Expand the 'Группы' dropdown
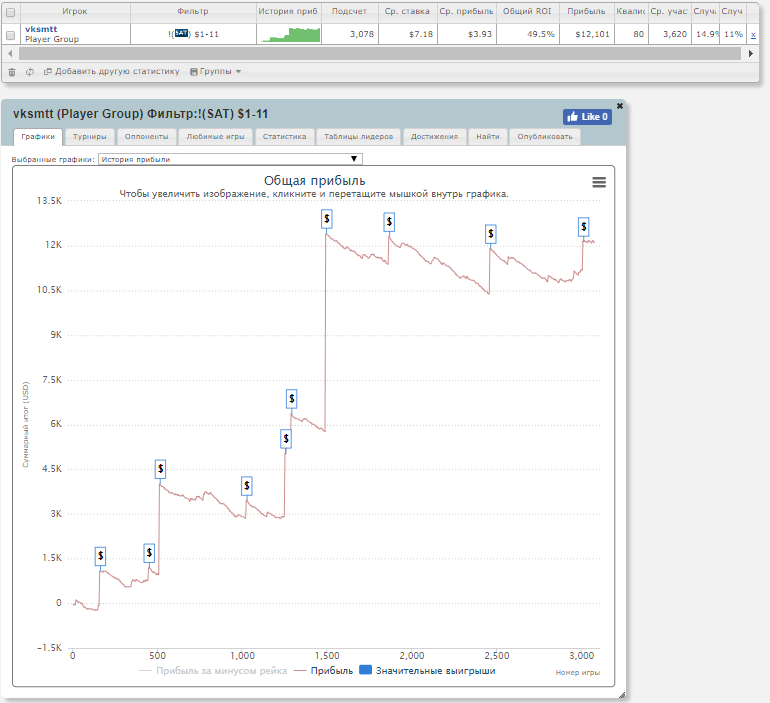The width and height of the screenshot is (770, 703). 216,72
